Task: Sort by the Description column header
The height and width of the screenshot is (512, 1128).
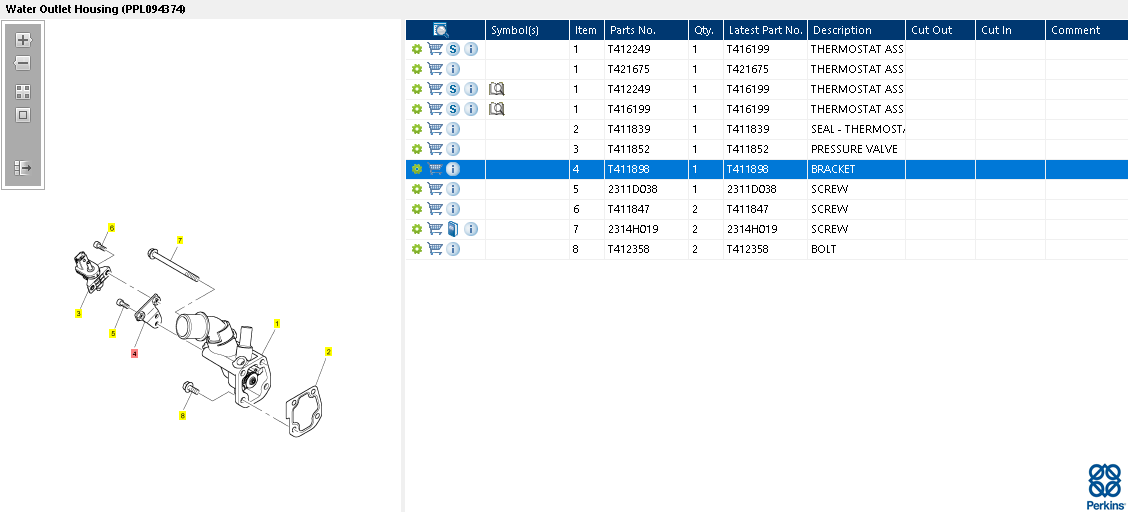Action: point(856,30)
